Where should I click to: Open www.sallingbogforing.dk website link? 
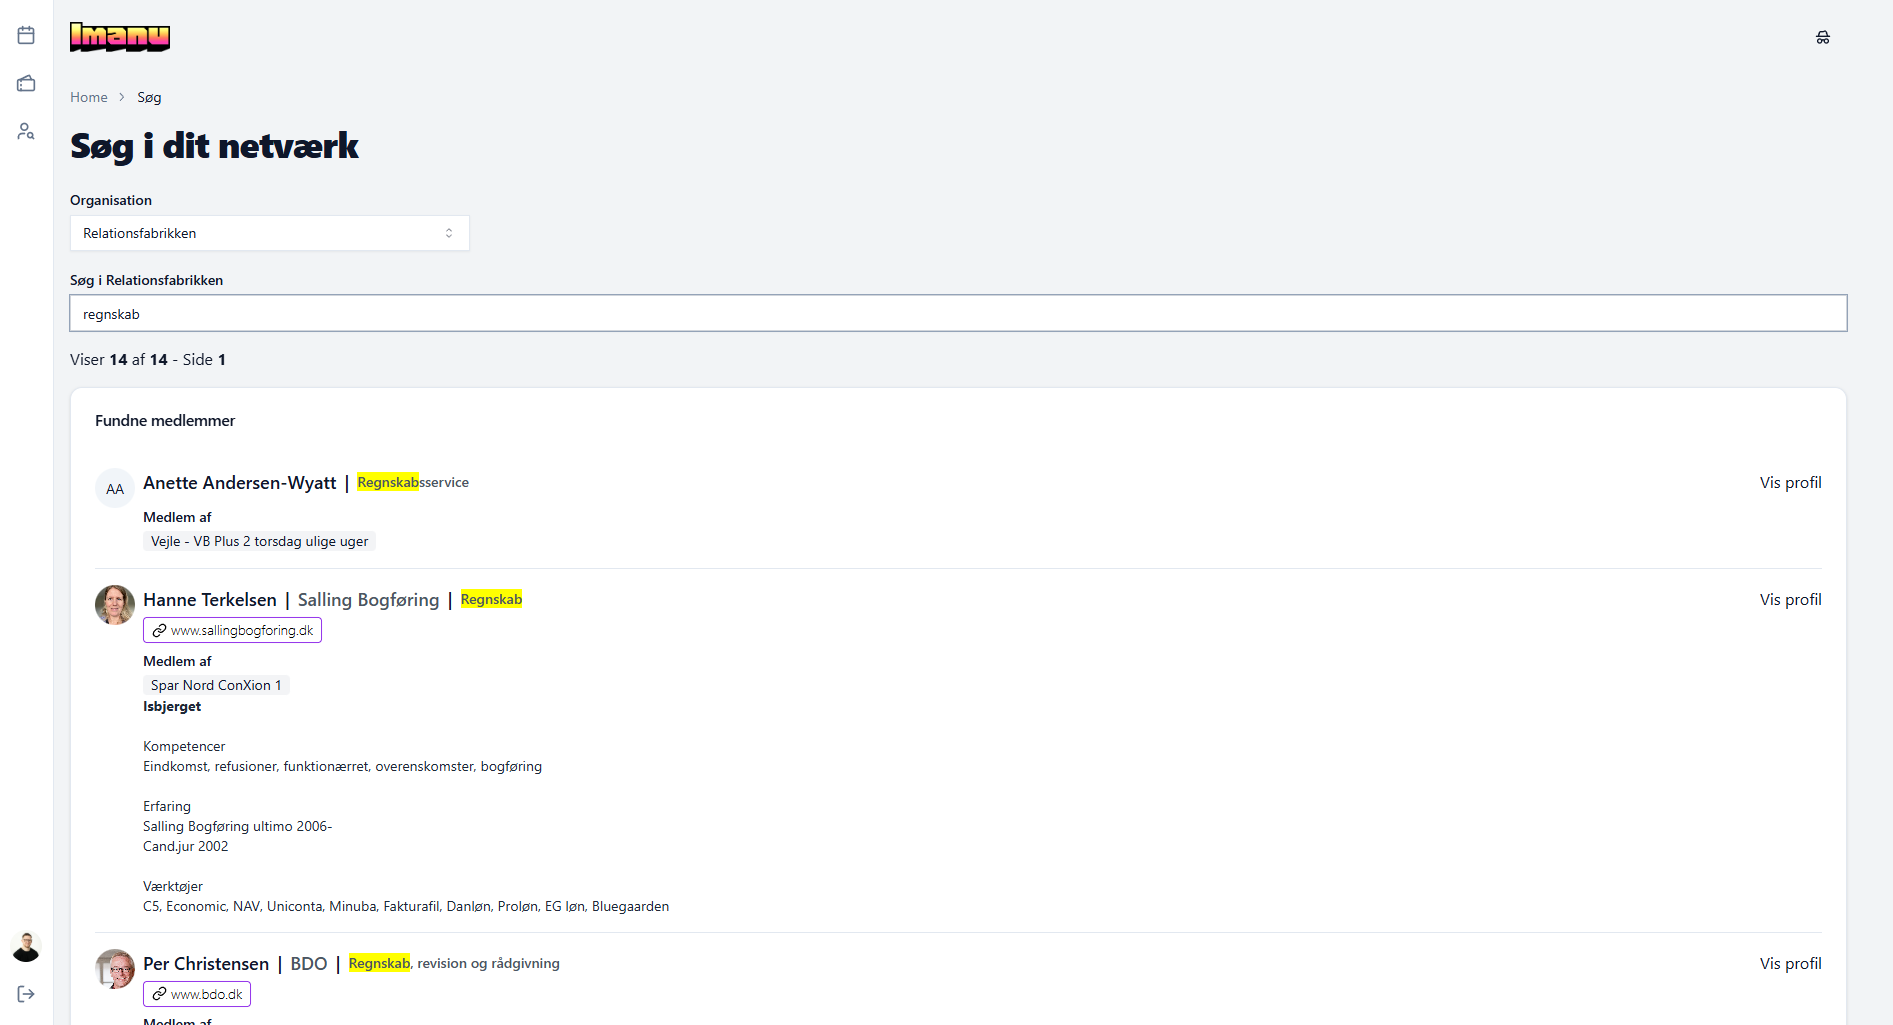tap(241, 630)
